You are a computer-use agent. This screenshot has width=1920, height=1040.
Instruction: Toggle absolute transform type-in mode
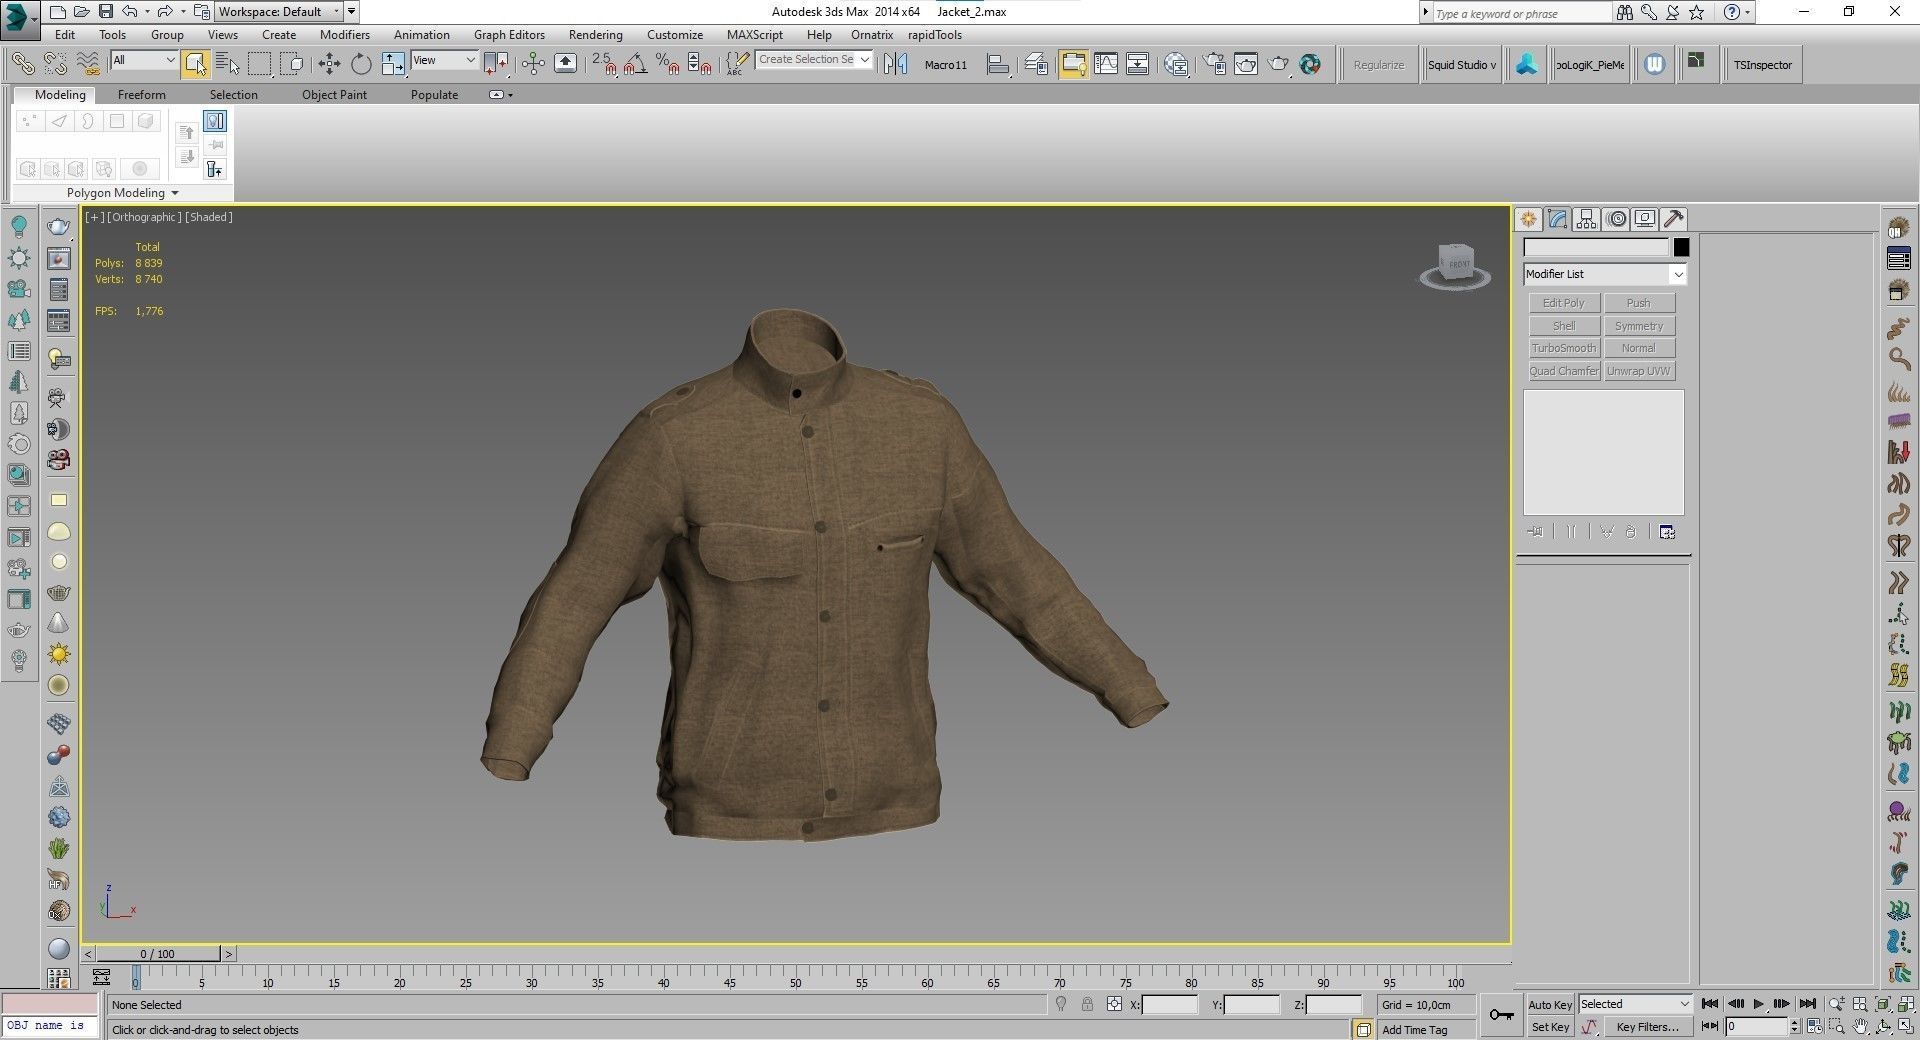(1114, 1004)
